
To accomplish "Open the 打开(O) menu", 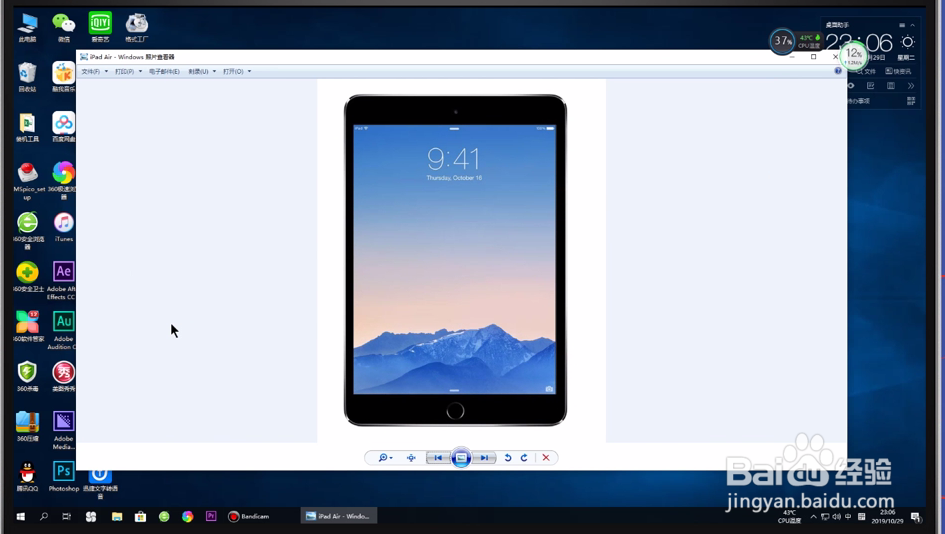I will click(x=237, y=72).
